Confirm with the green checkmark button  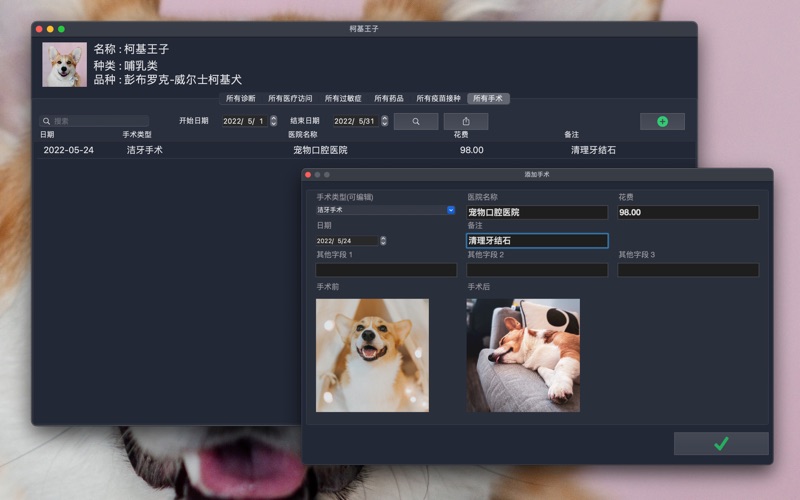pyautogui.click(x=721, y=443)
